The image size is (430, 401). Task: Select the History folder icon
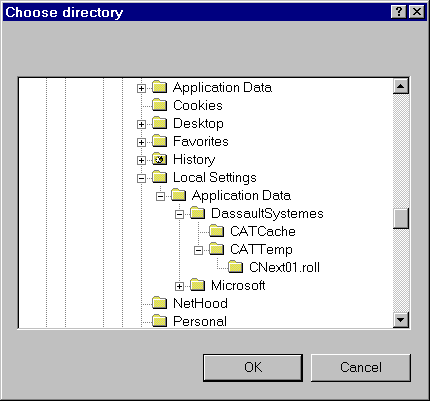tap(160, 159)
